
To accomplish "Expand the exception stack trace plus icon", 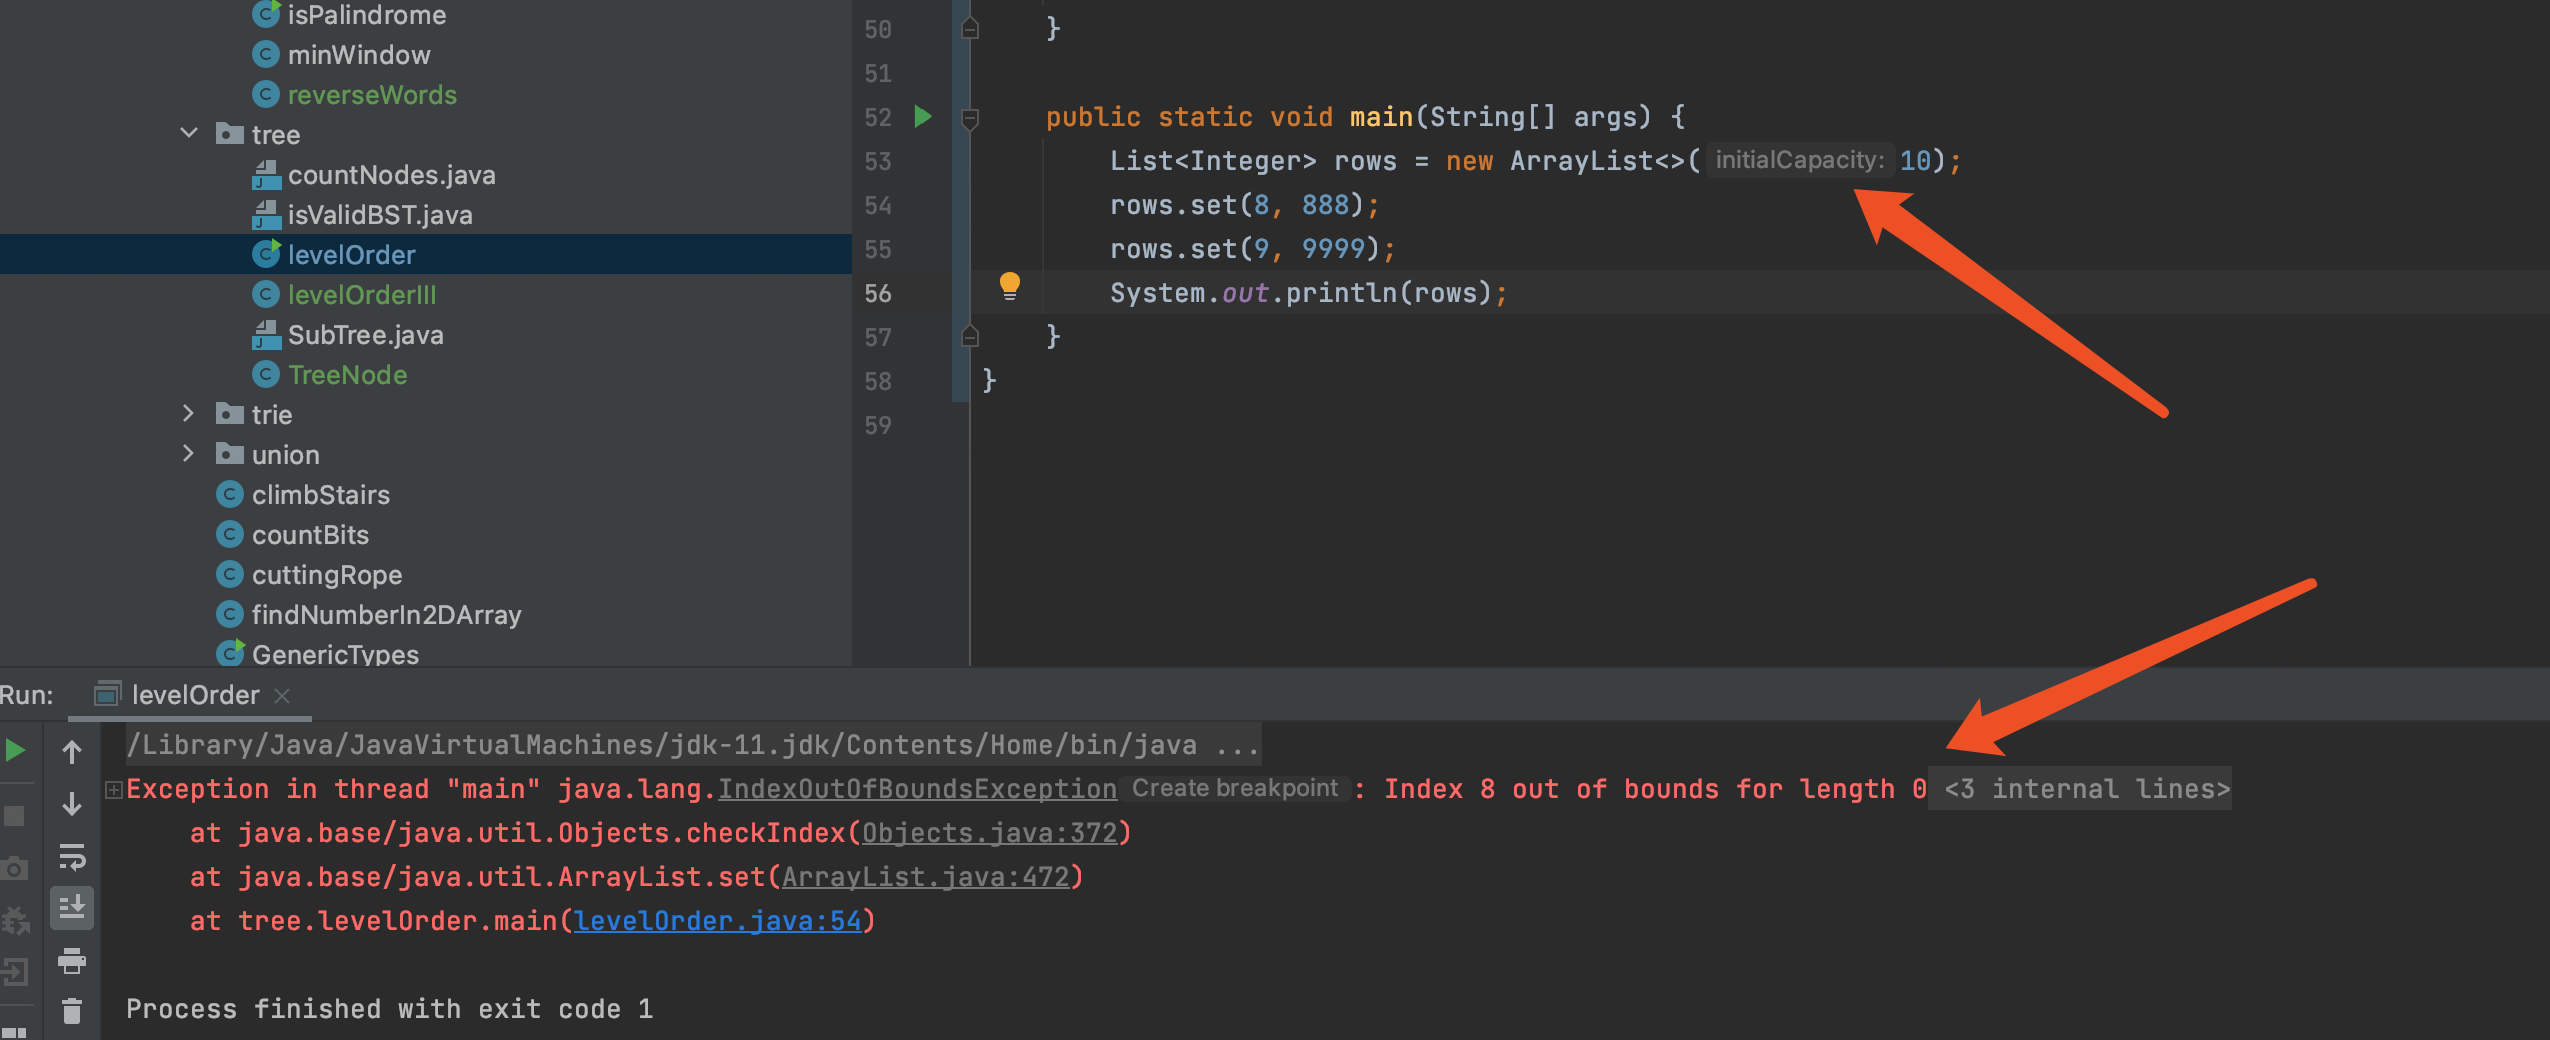I will pyautogui.click(x=114, y=790).
